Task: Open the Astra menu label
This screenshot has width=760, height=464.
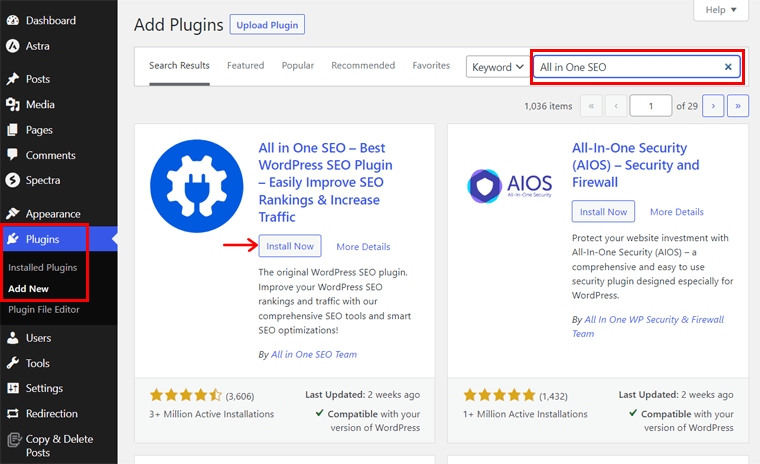Action: (x=37, y=46)
